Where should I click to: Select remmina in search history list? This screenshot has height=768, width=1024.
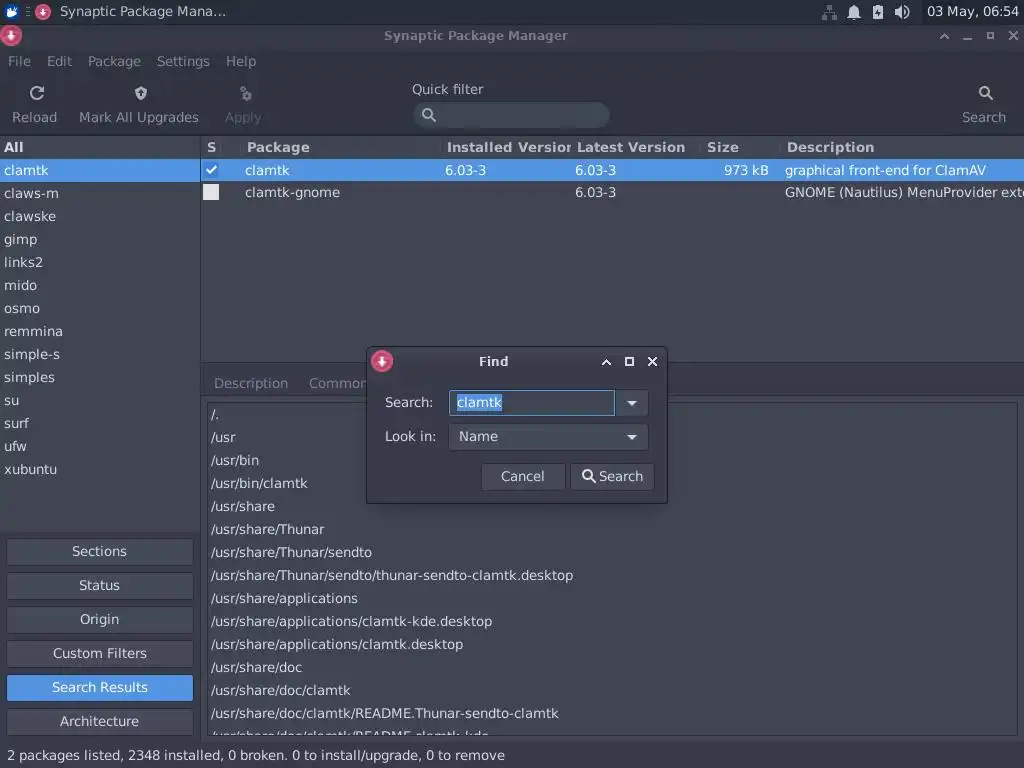tap(100, 332)
